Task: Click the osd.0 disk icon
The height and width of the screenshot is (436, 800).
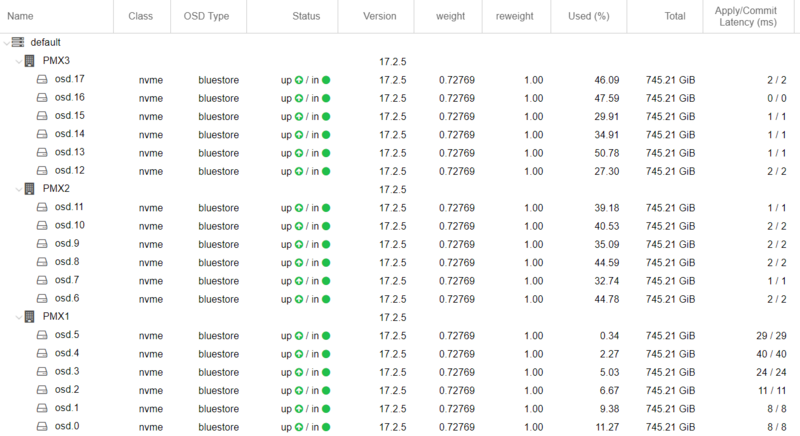Action: coord(42,426)
